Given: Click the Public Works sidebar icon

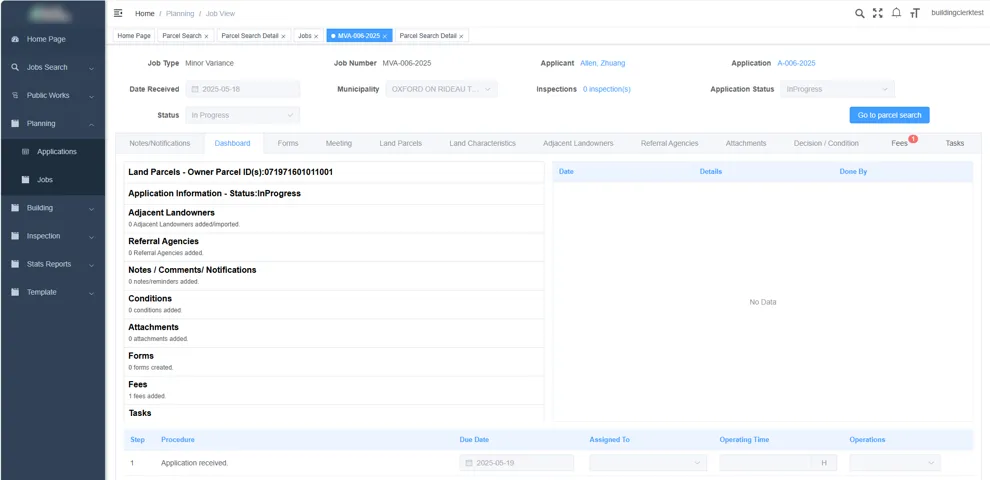Looking at the screenshot, I should click(x=15, y=95).
